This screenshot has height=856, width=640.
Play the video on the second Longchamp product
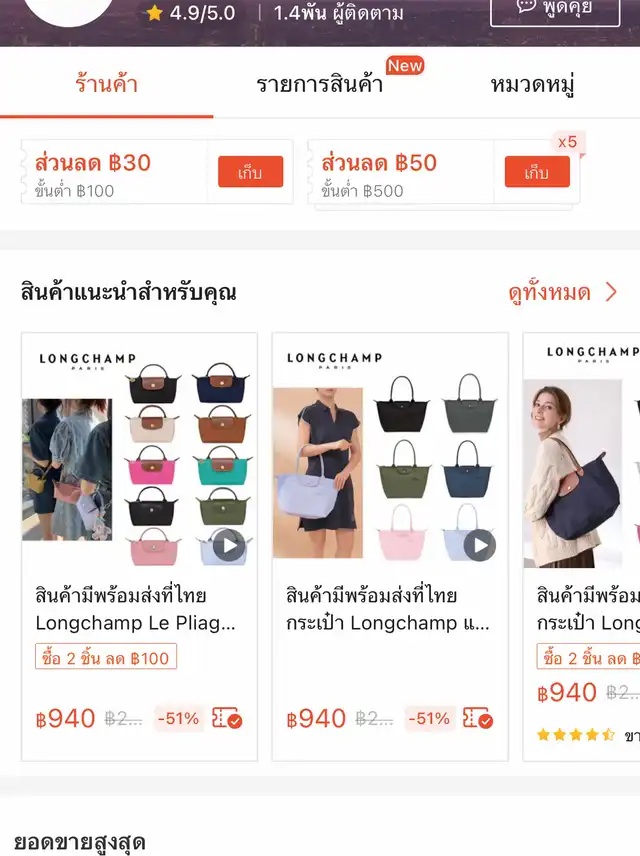point(480,545)
